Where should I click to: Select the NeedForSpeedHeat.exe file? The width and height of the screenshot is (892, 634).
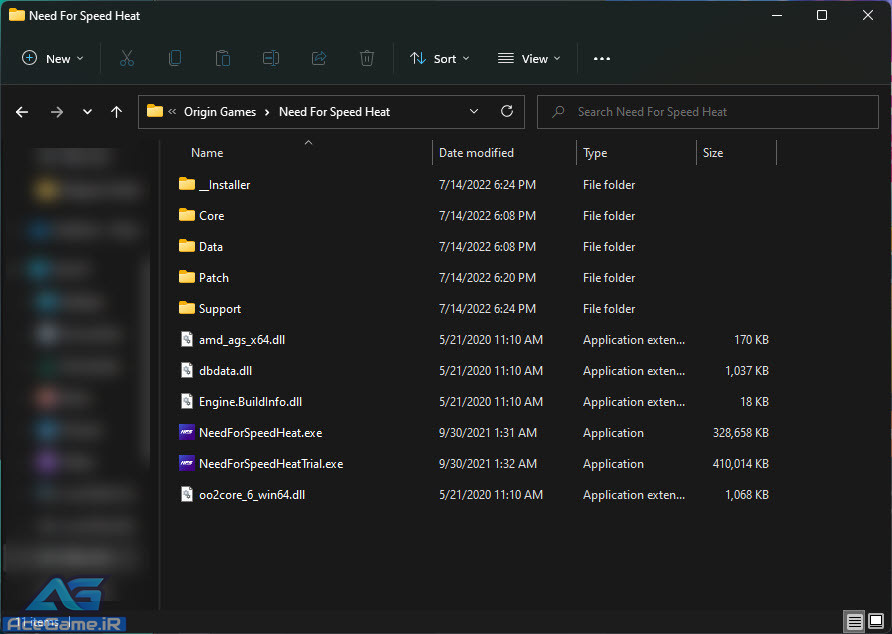coord(260,433)
